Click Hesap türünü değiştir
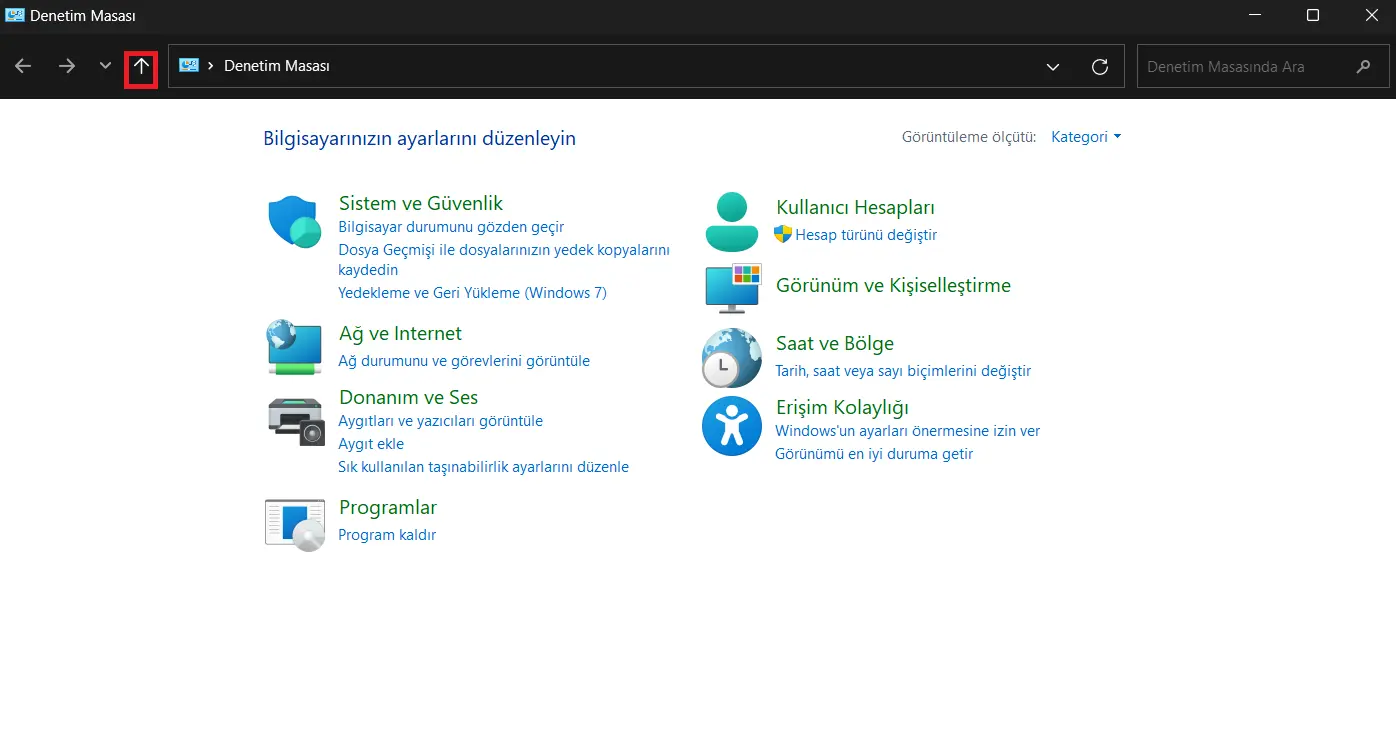Viewport: 1396px width, 734px height. (x=866, y=235)
